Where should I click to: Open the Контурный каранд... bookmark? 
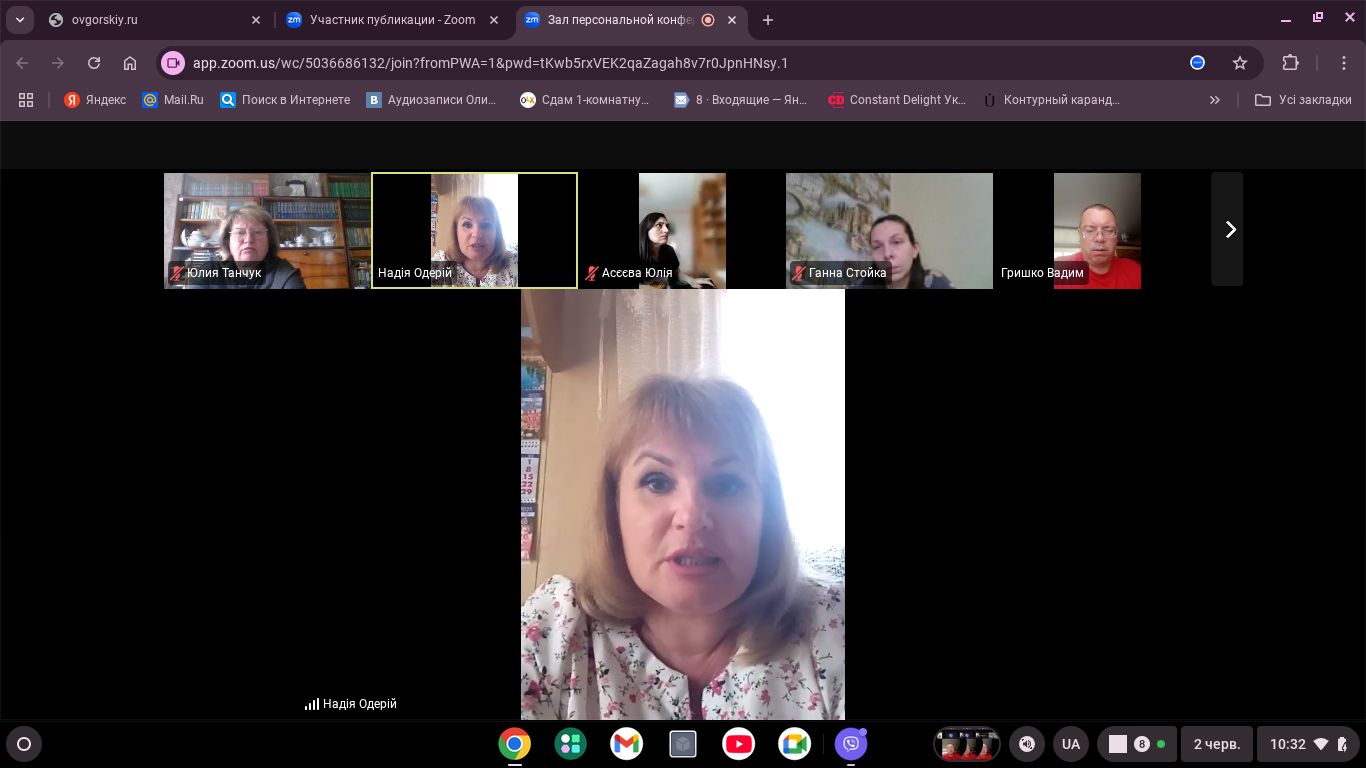(x=1051, y=100)
